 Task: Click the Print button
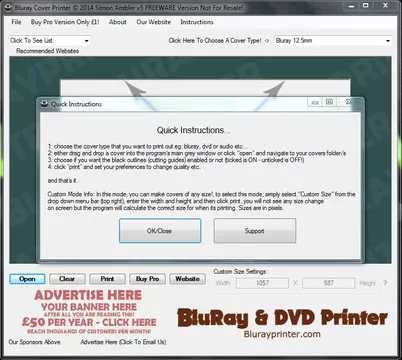(107, 279)
